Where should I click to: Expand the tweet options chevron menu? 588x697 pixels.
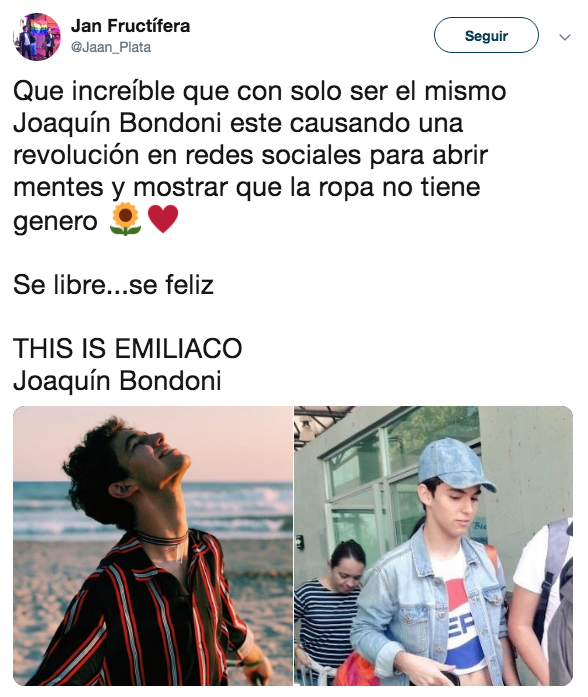[x=565, y=37]
